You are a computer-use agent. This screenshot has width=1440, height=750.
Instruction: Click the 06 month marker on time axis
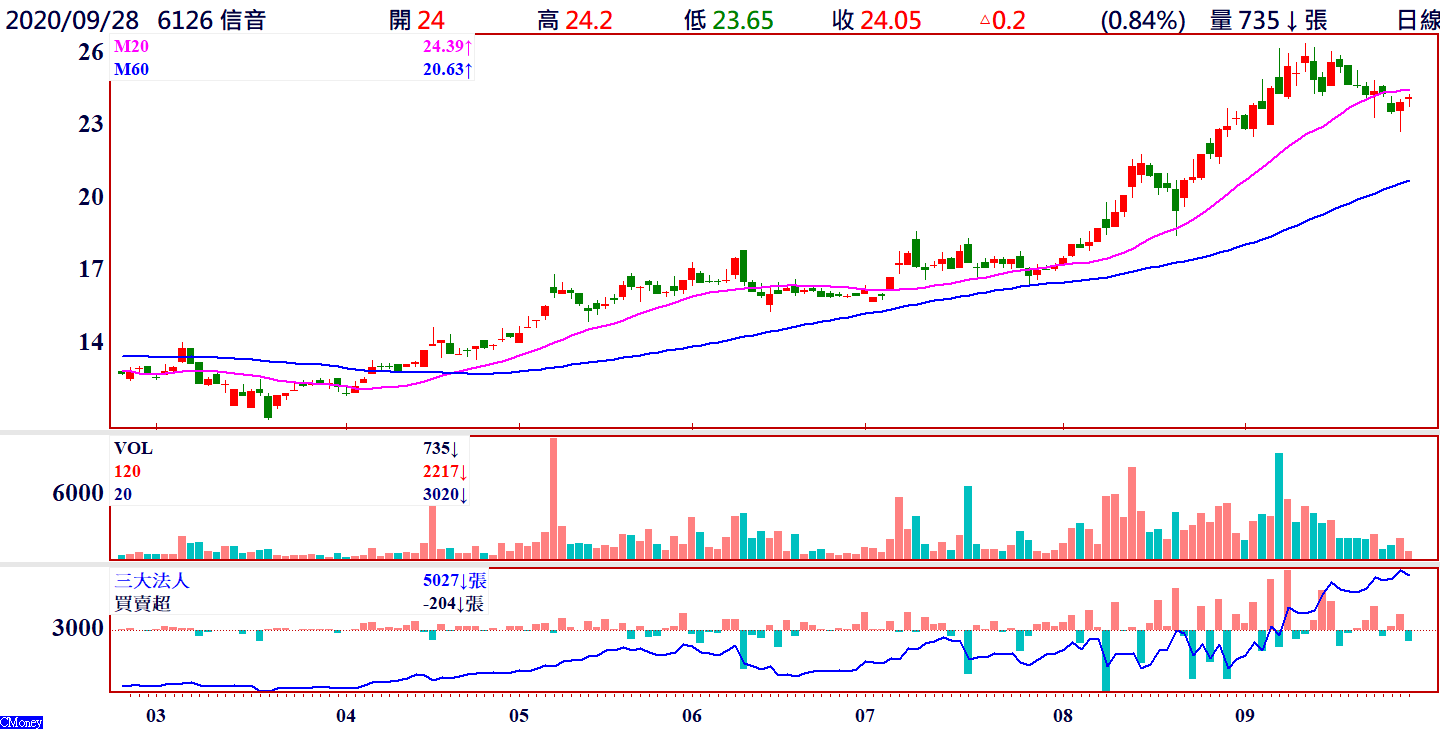click(692, 716)
